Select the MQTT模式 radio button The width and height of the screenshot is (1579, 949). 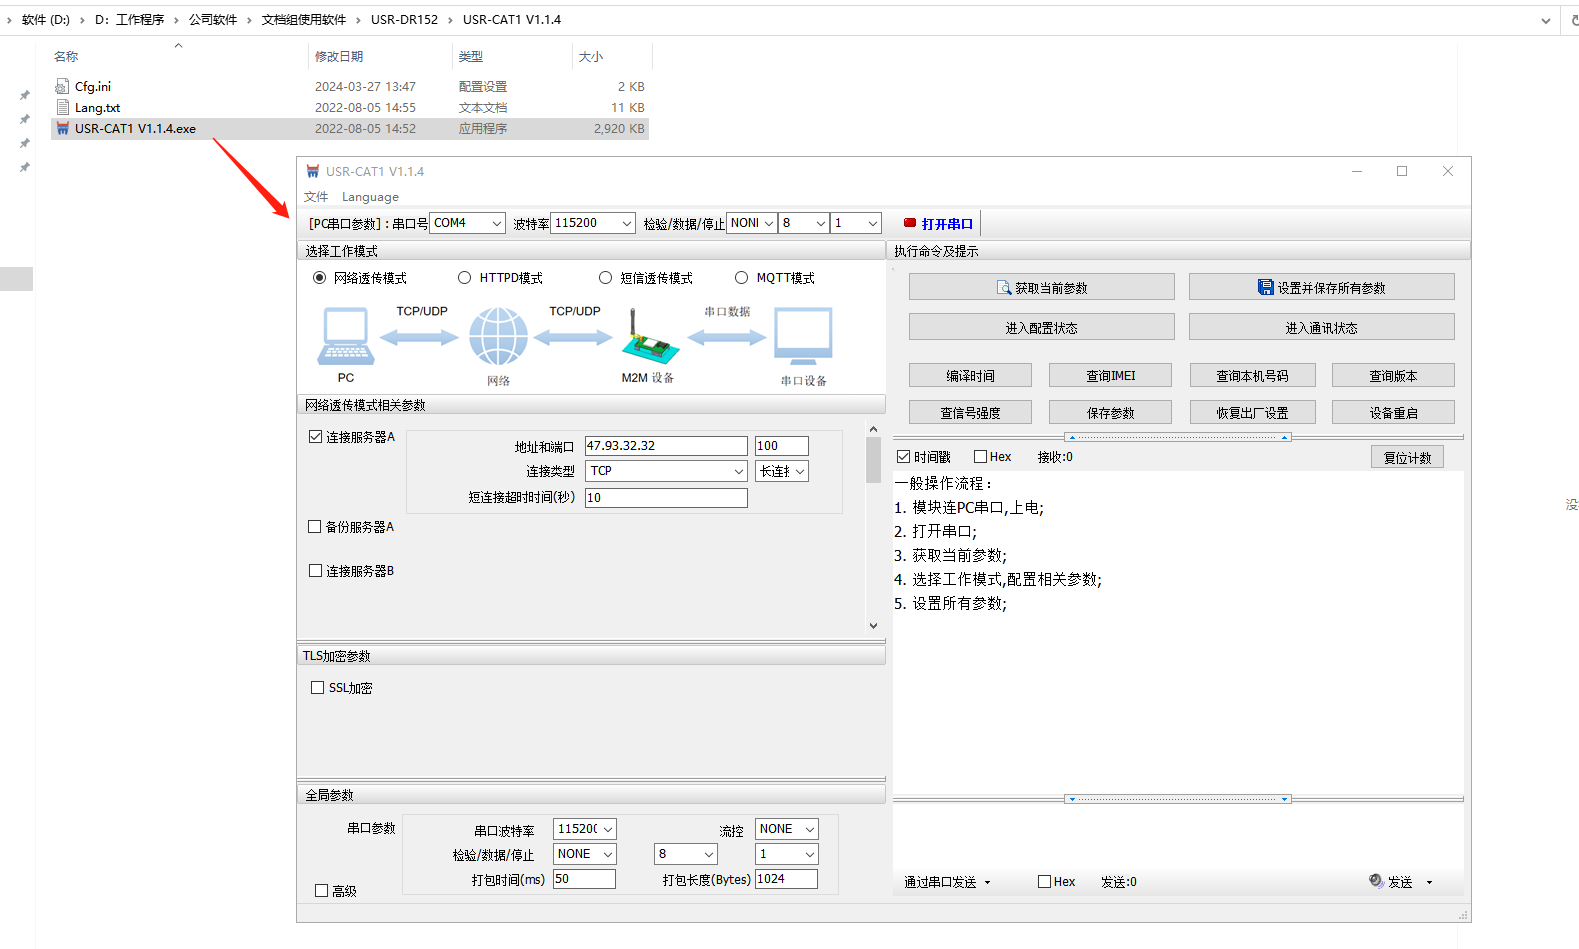click(x=741, y=278)
